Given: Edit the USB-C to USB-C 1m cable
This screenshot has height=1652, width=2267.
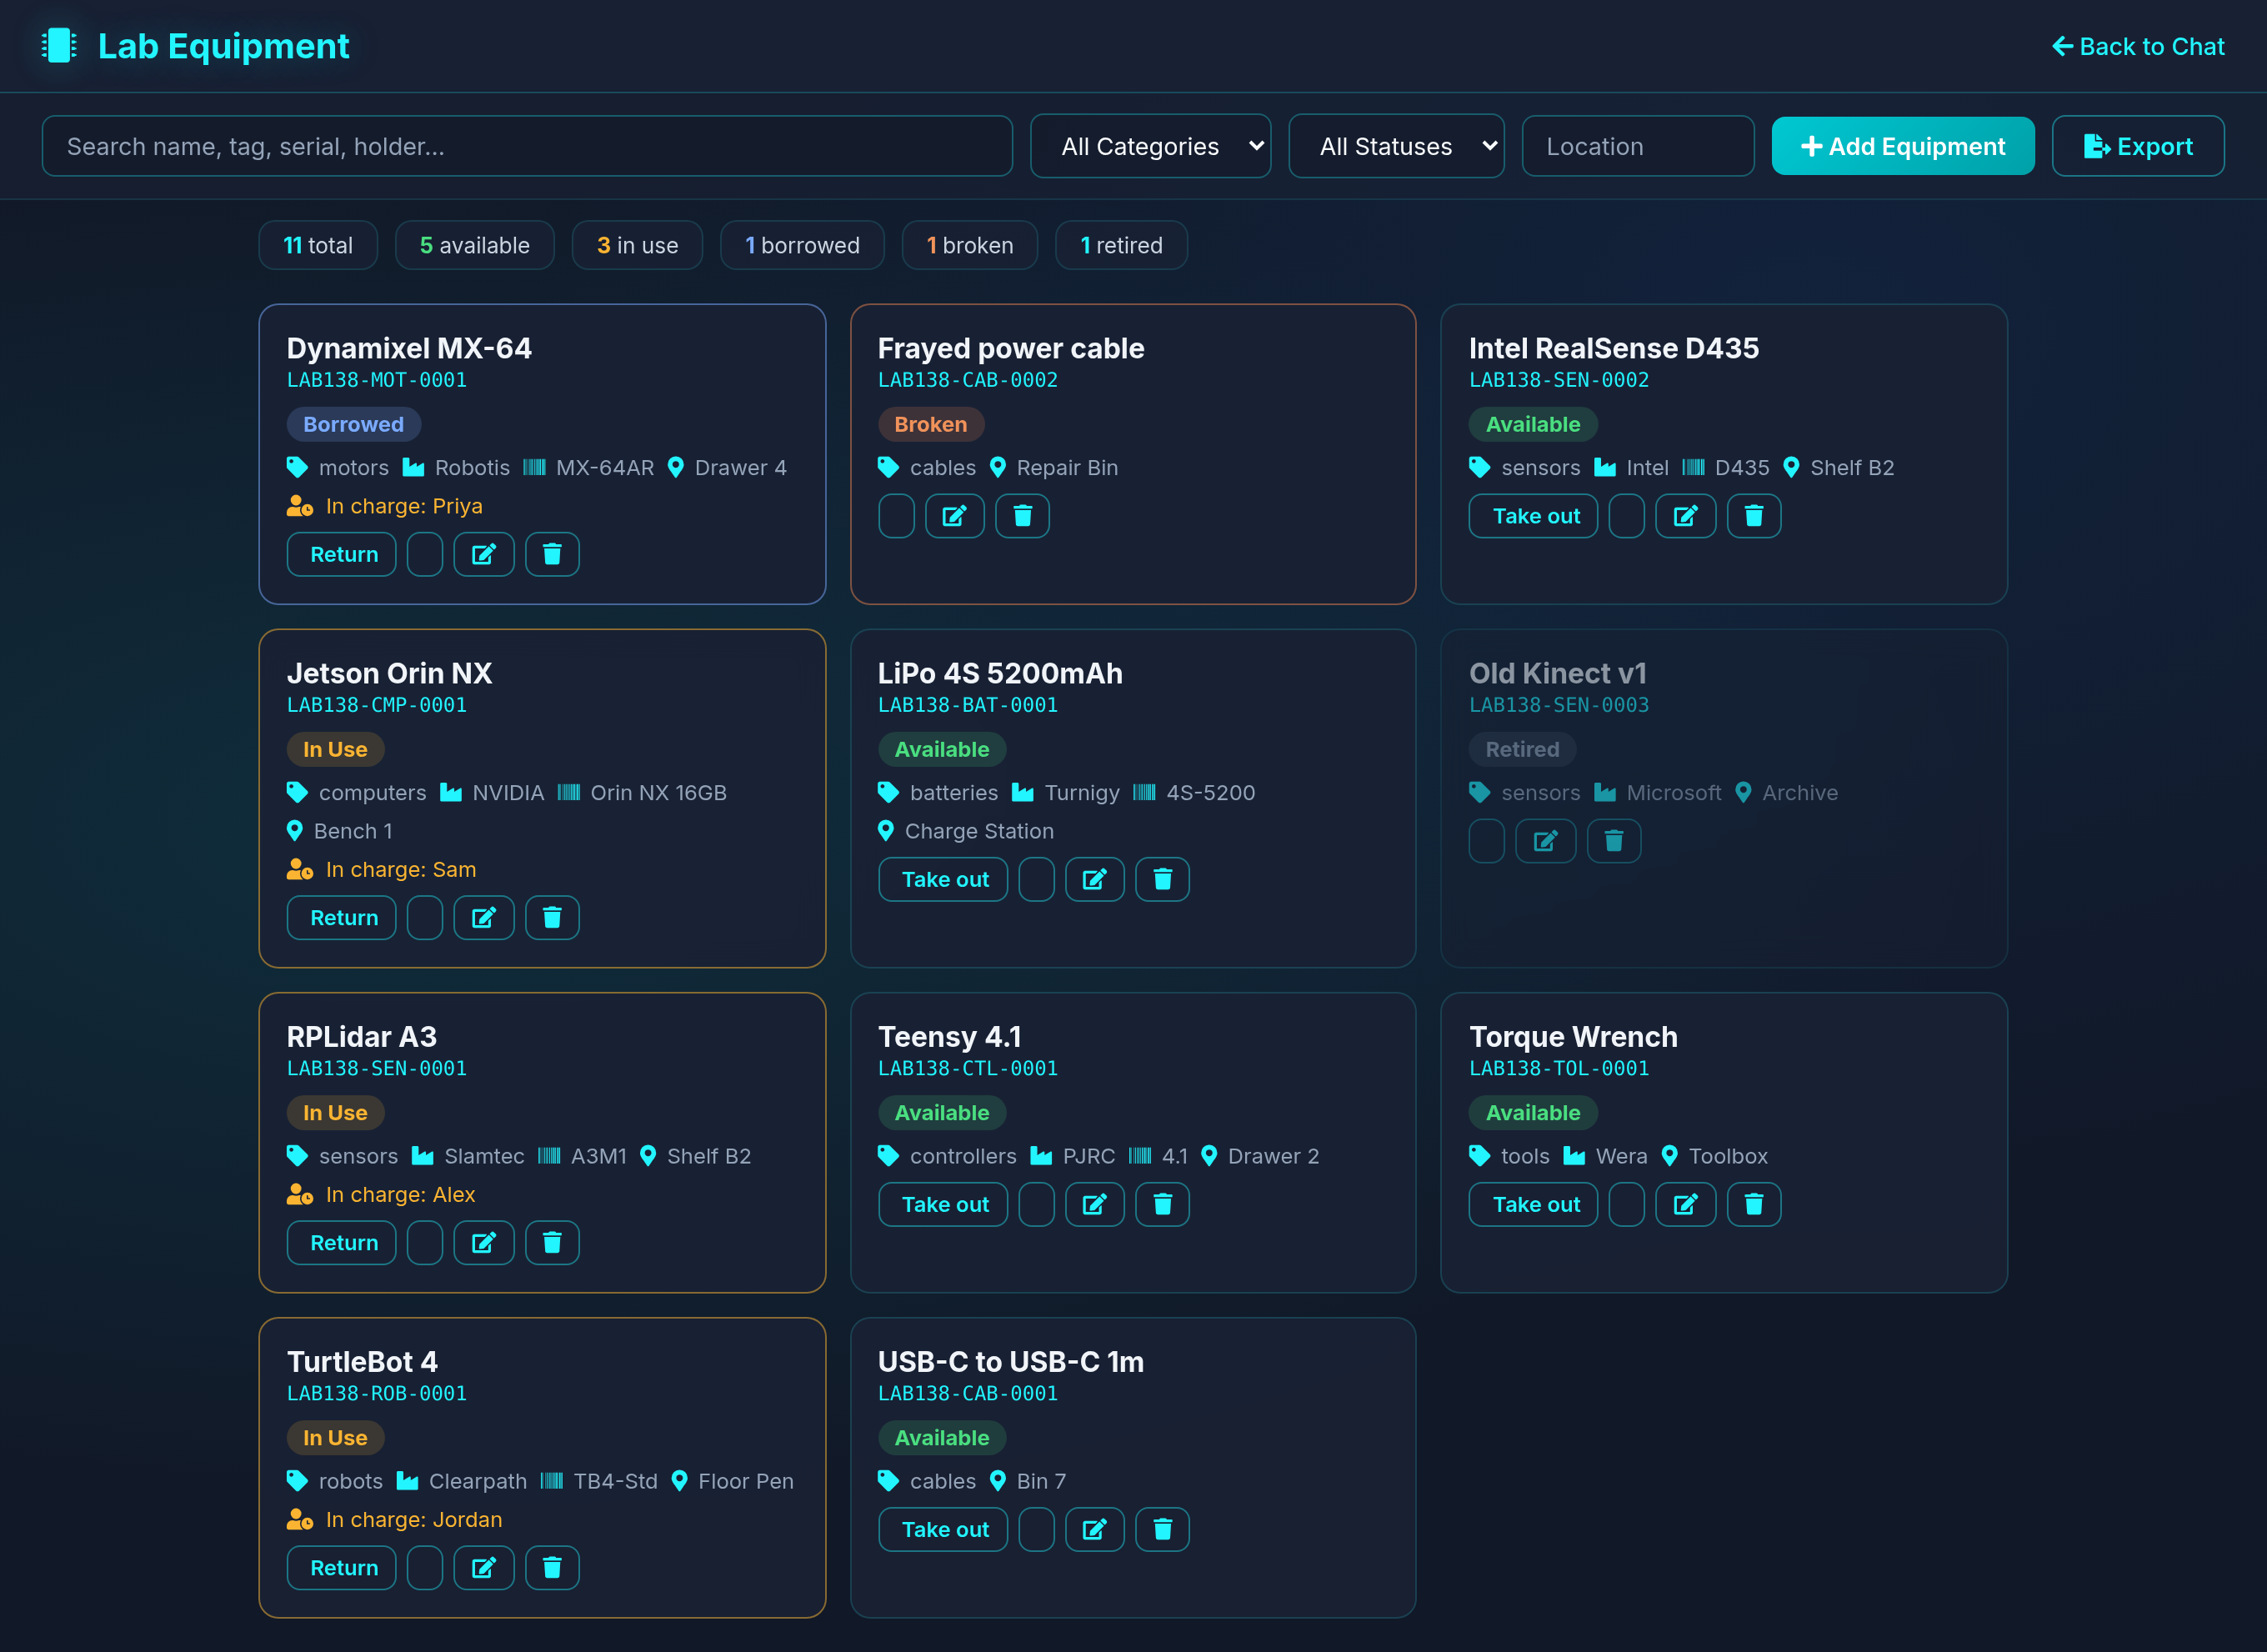Looking at the screenshot, I should pyautogui.click(x=1095, y=1529).
